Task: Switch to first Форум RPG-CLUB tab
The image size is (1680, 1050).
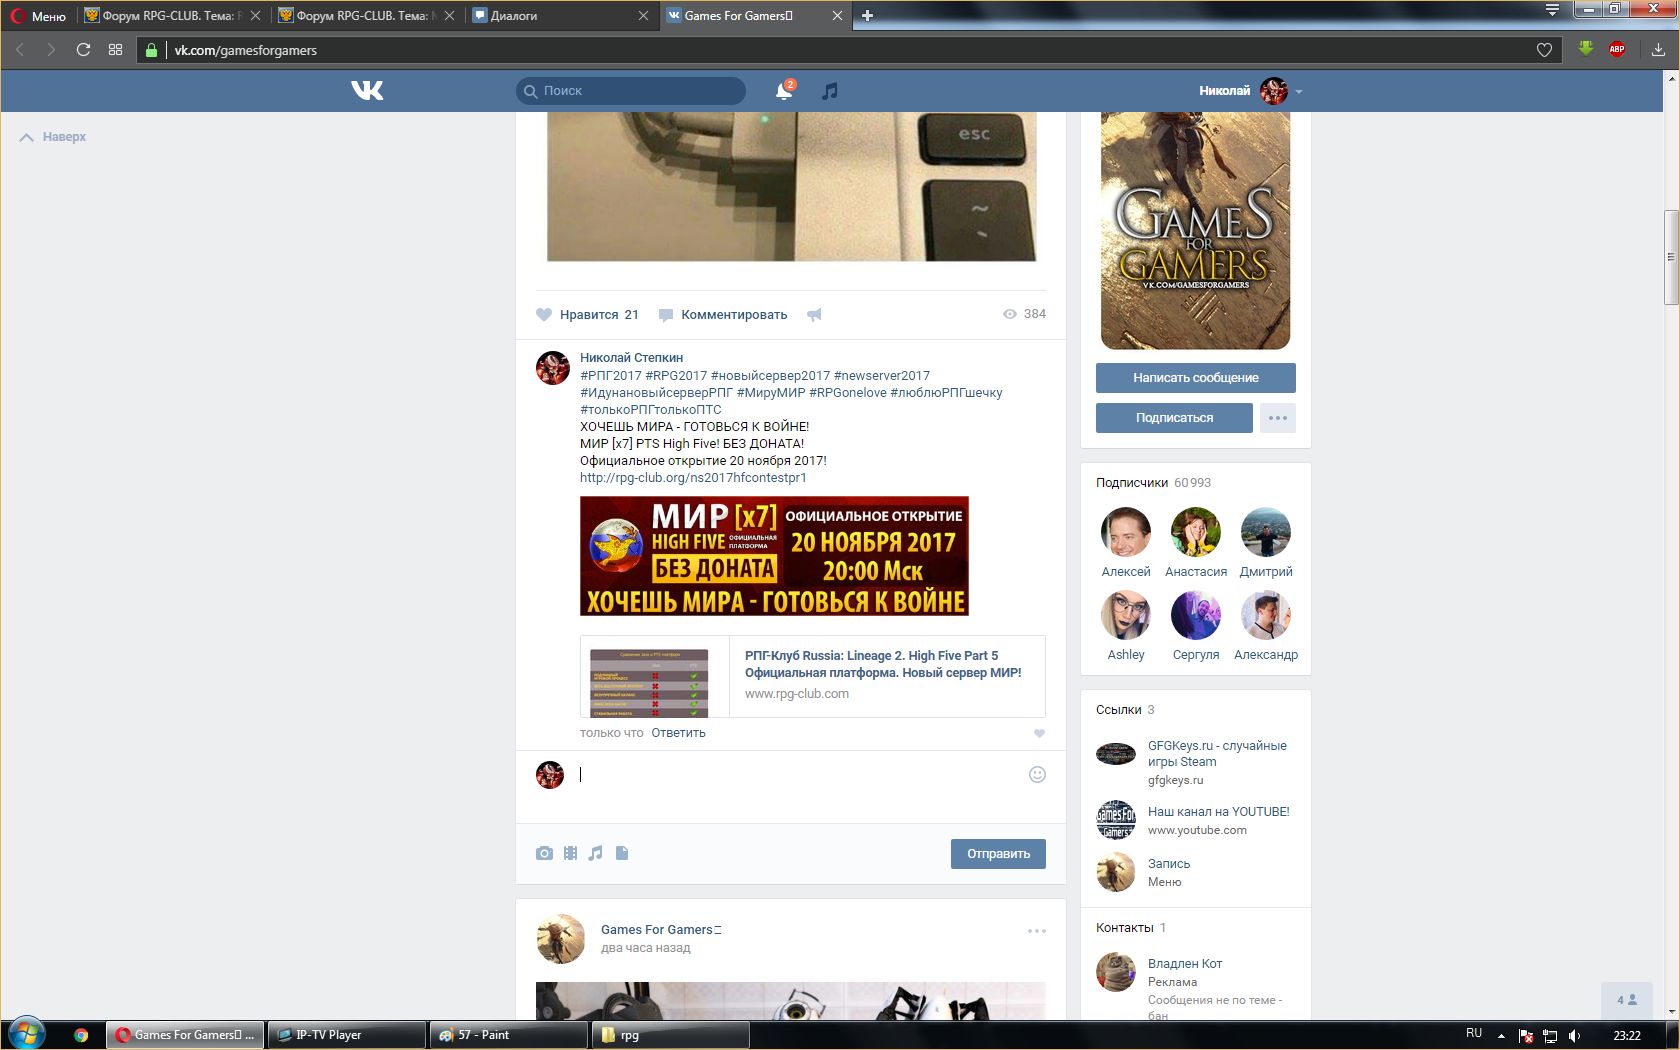Action: (171, 16)
